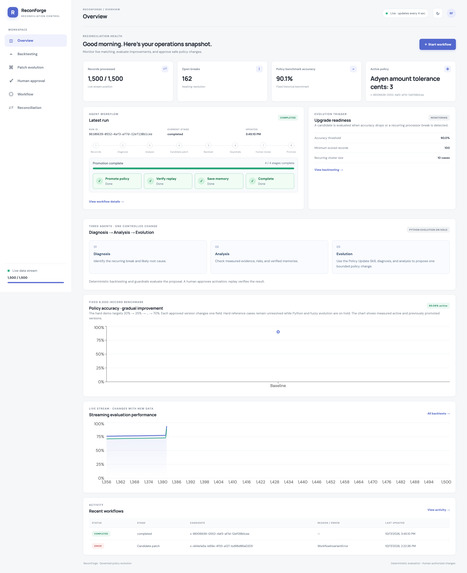Click the Completed status badge in workflows table

tap(101, 534)
